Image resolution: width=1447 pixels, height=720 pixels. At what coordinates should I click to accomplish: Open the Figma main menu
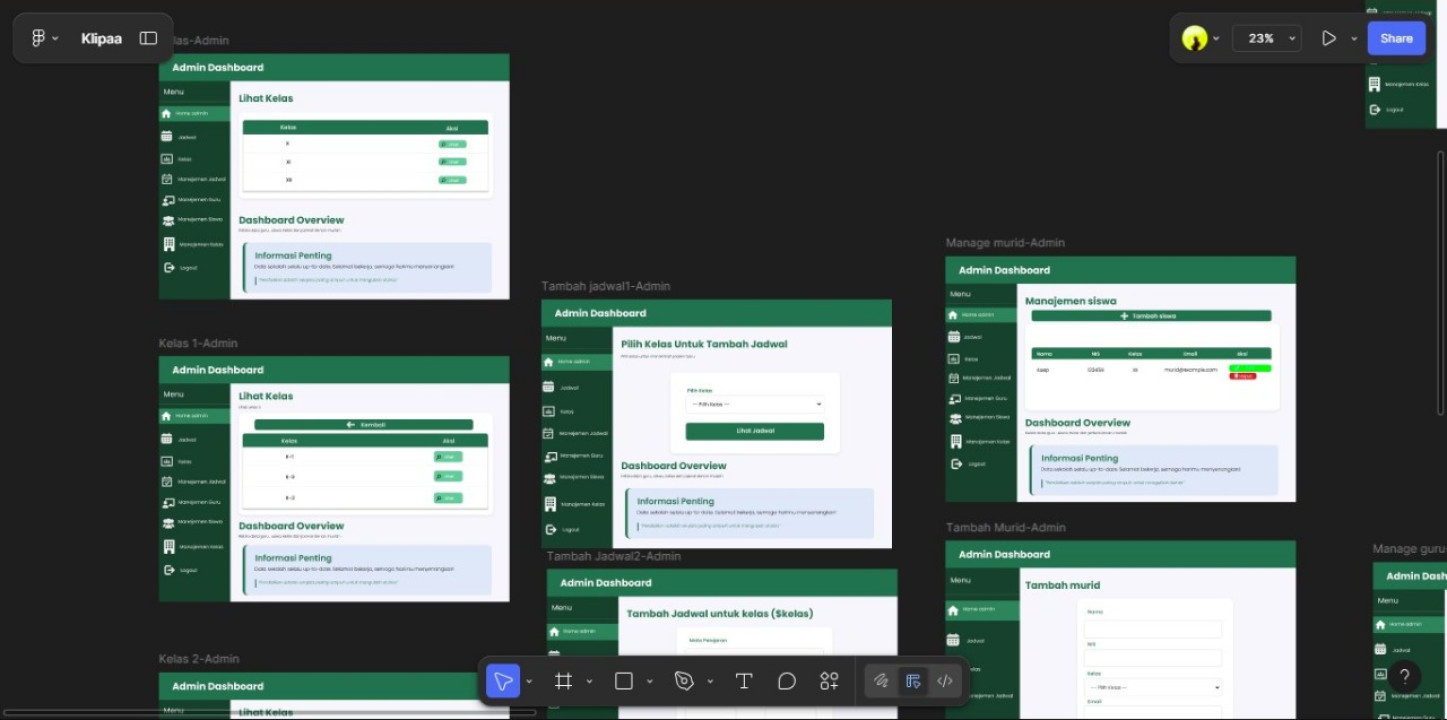43,38
